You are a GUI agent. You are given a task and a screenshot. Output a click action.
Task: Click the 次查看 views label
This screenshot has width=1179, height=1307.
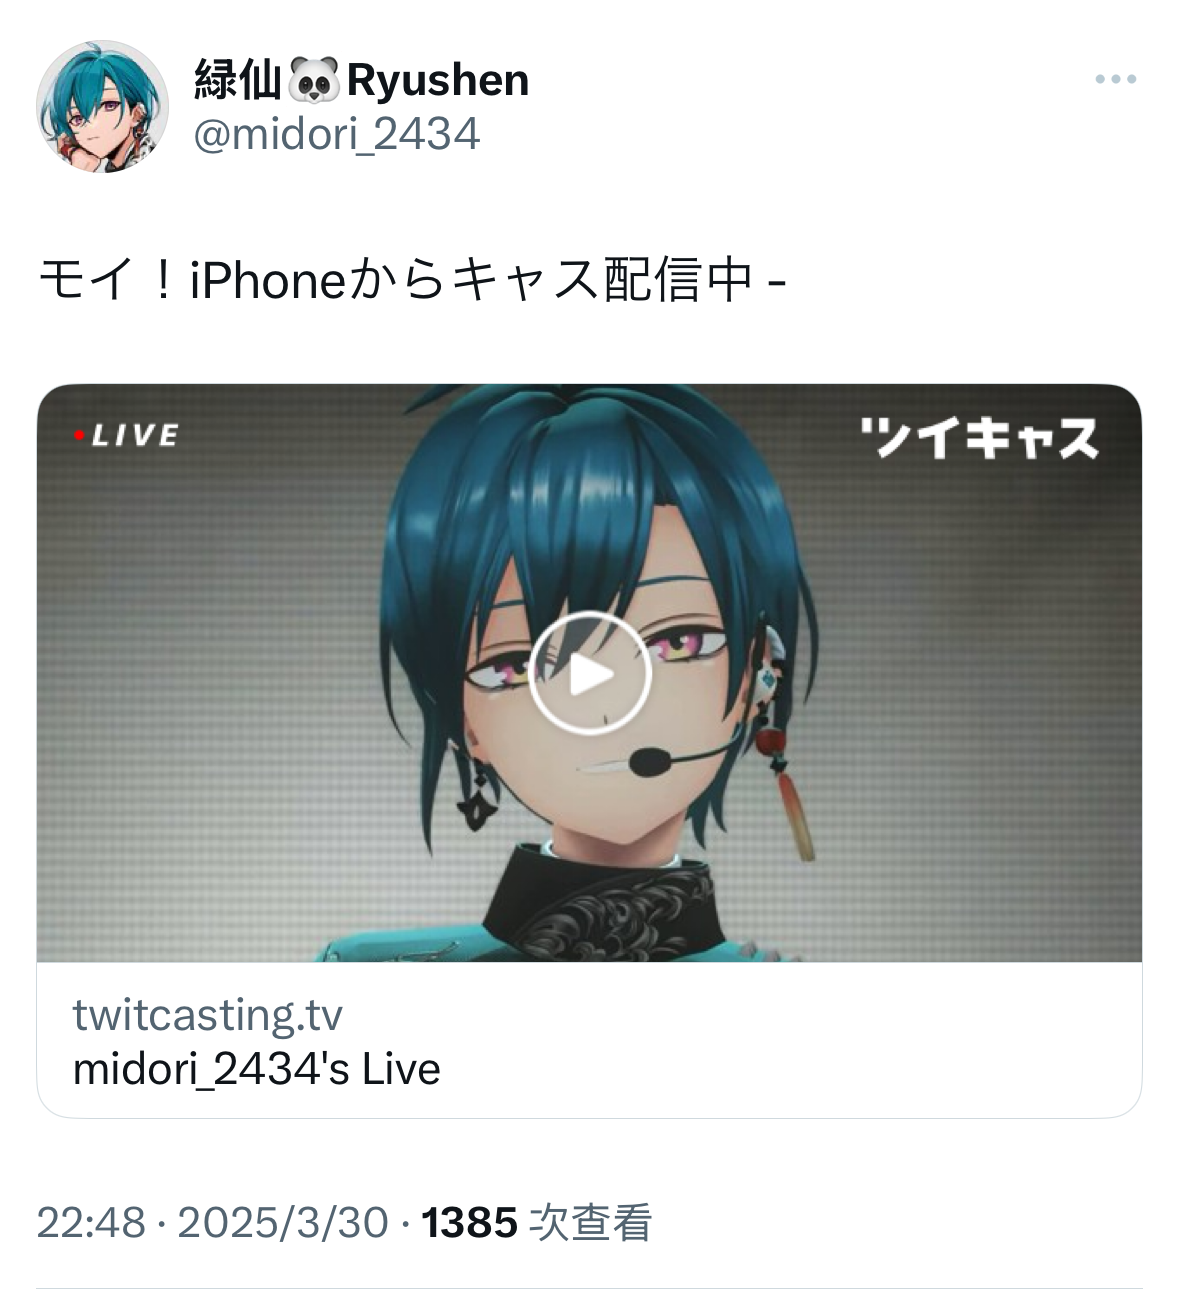pos(590,1223)
